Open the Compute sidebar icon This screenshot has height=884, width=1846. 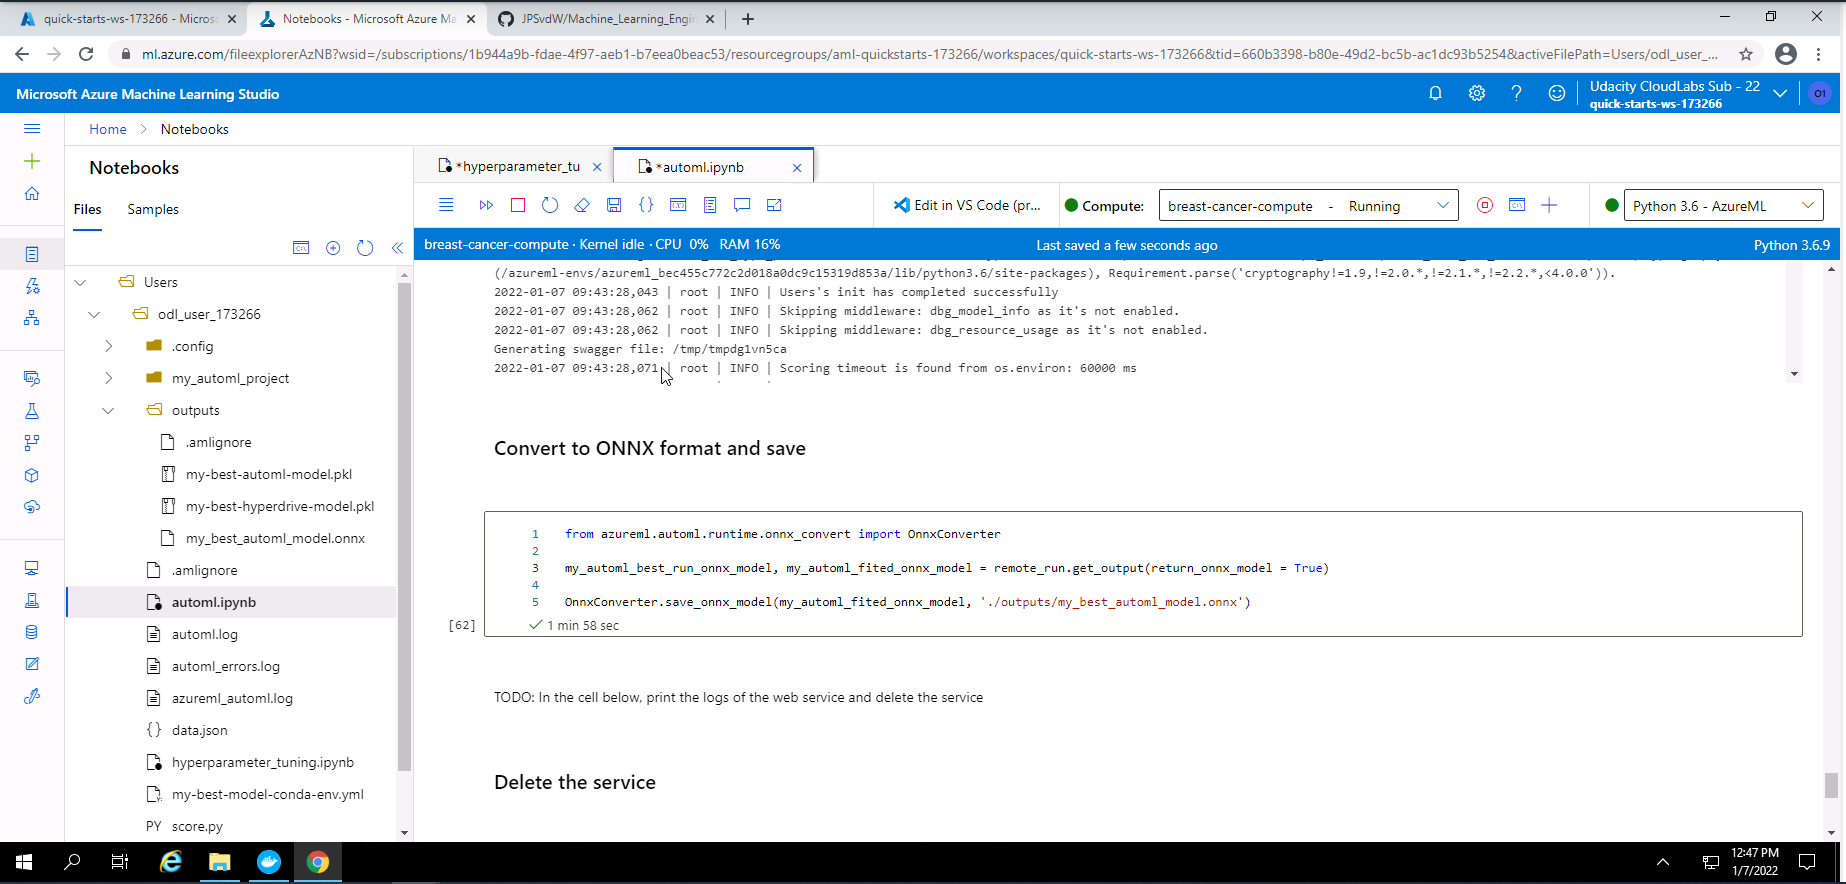click(x=32, y=568)
